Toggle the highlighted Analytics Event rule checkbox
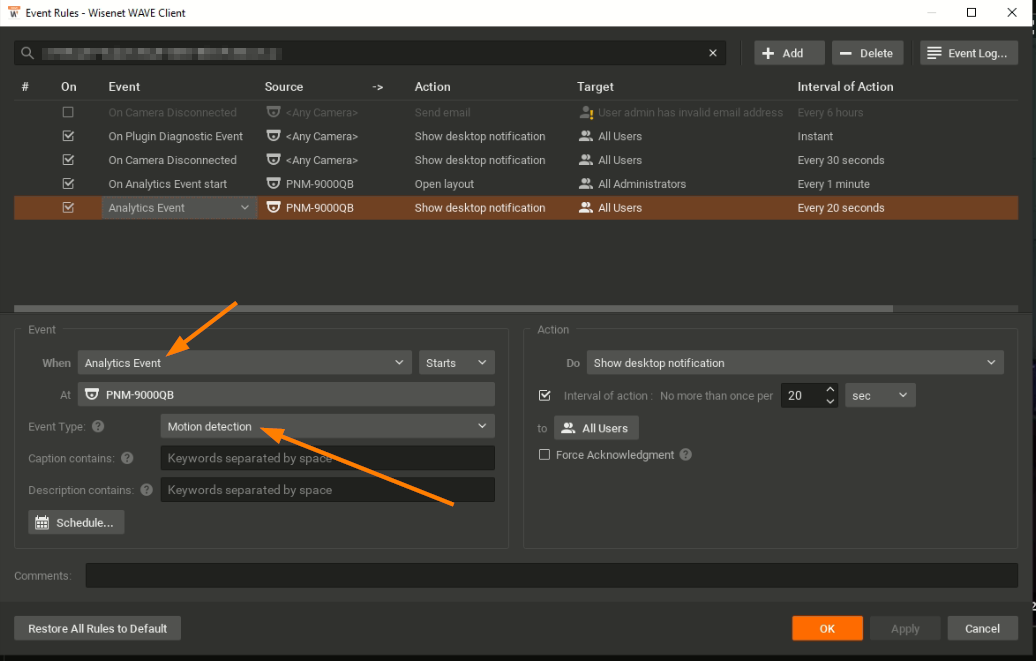The height and width of the screenshot is (661, 1036). pos(68,208)
